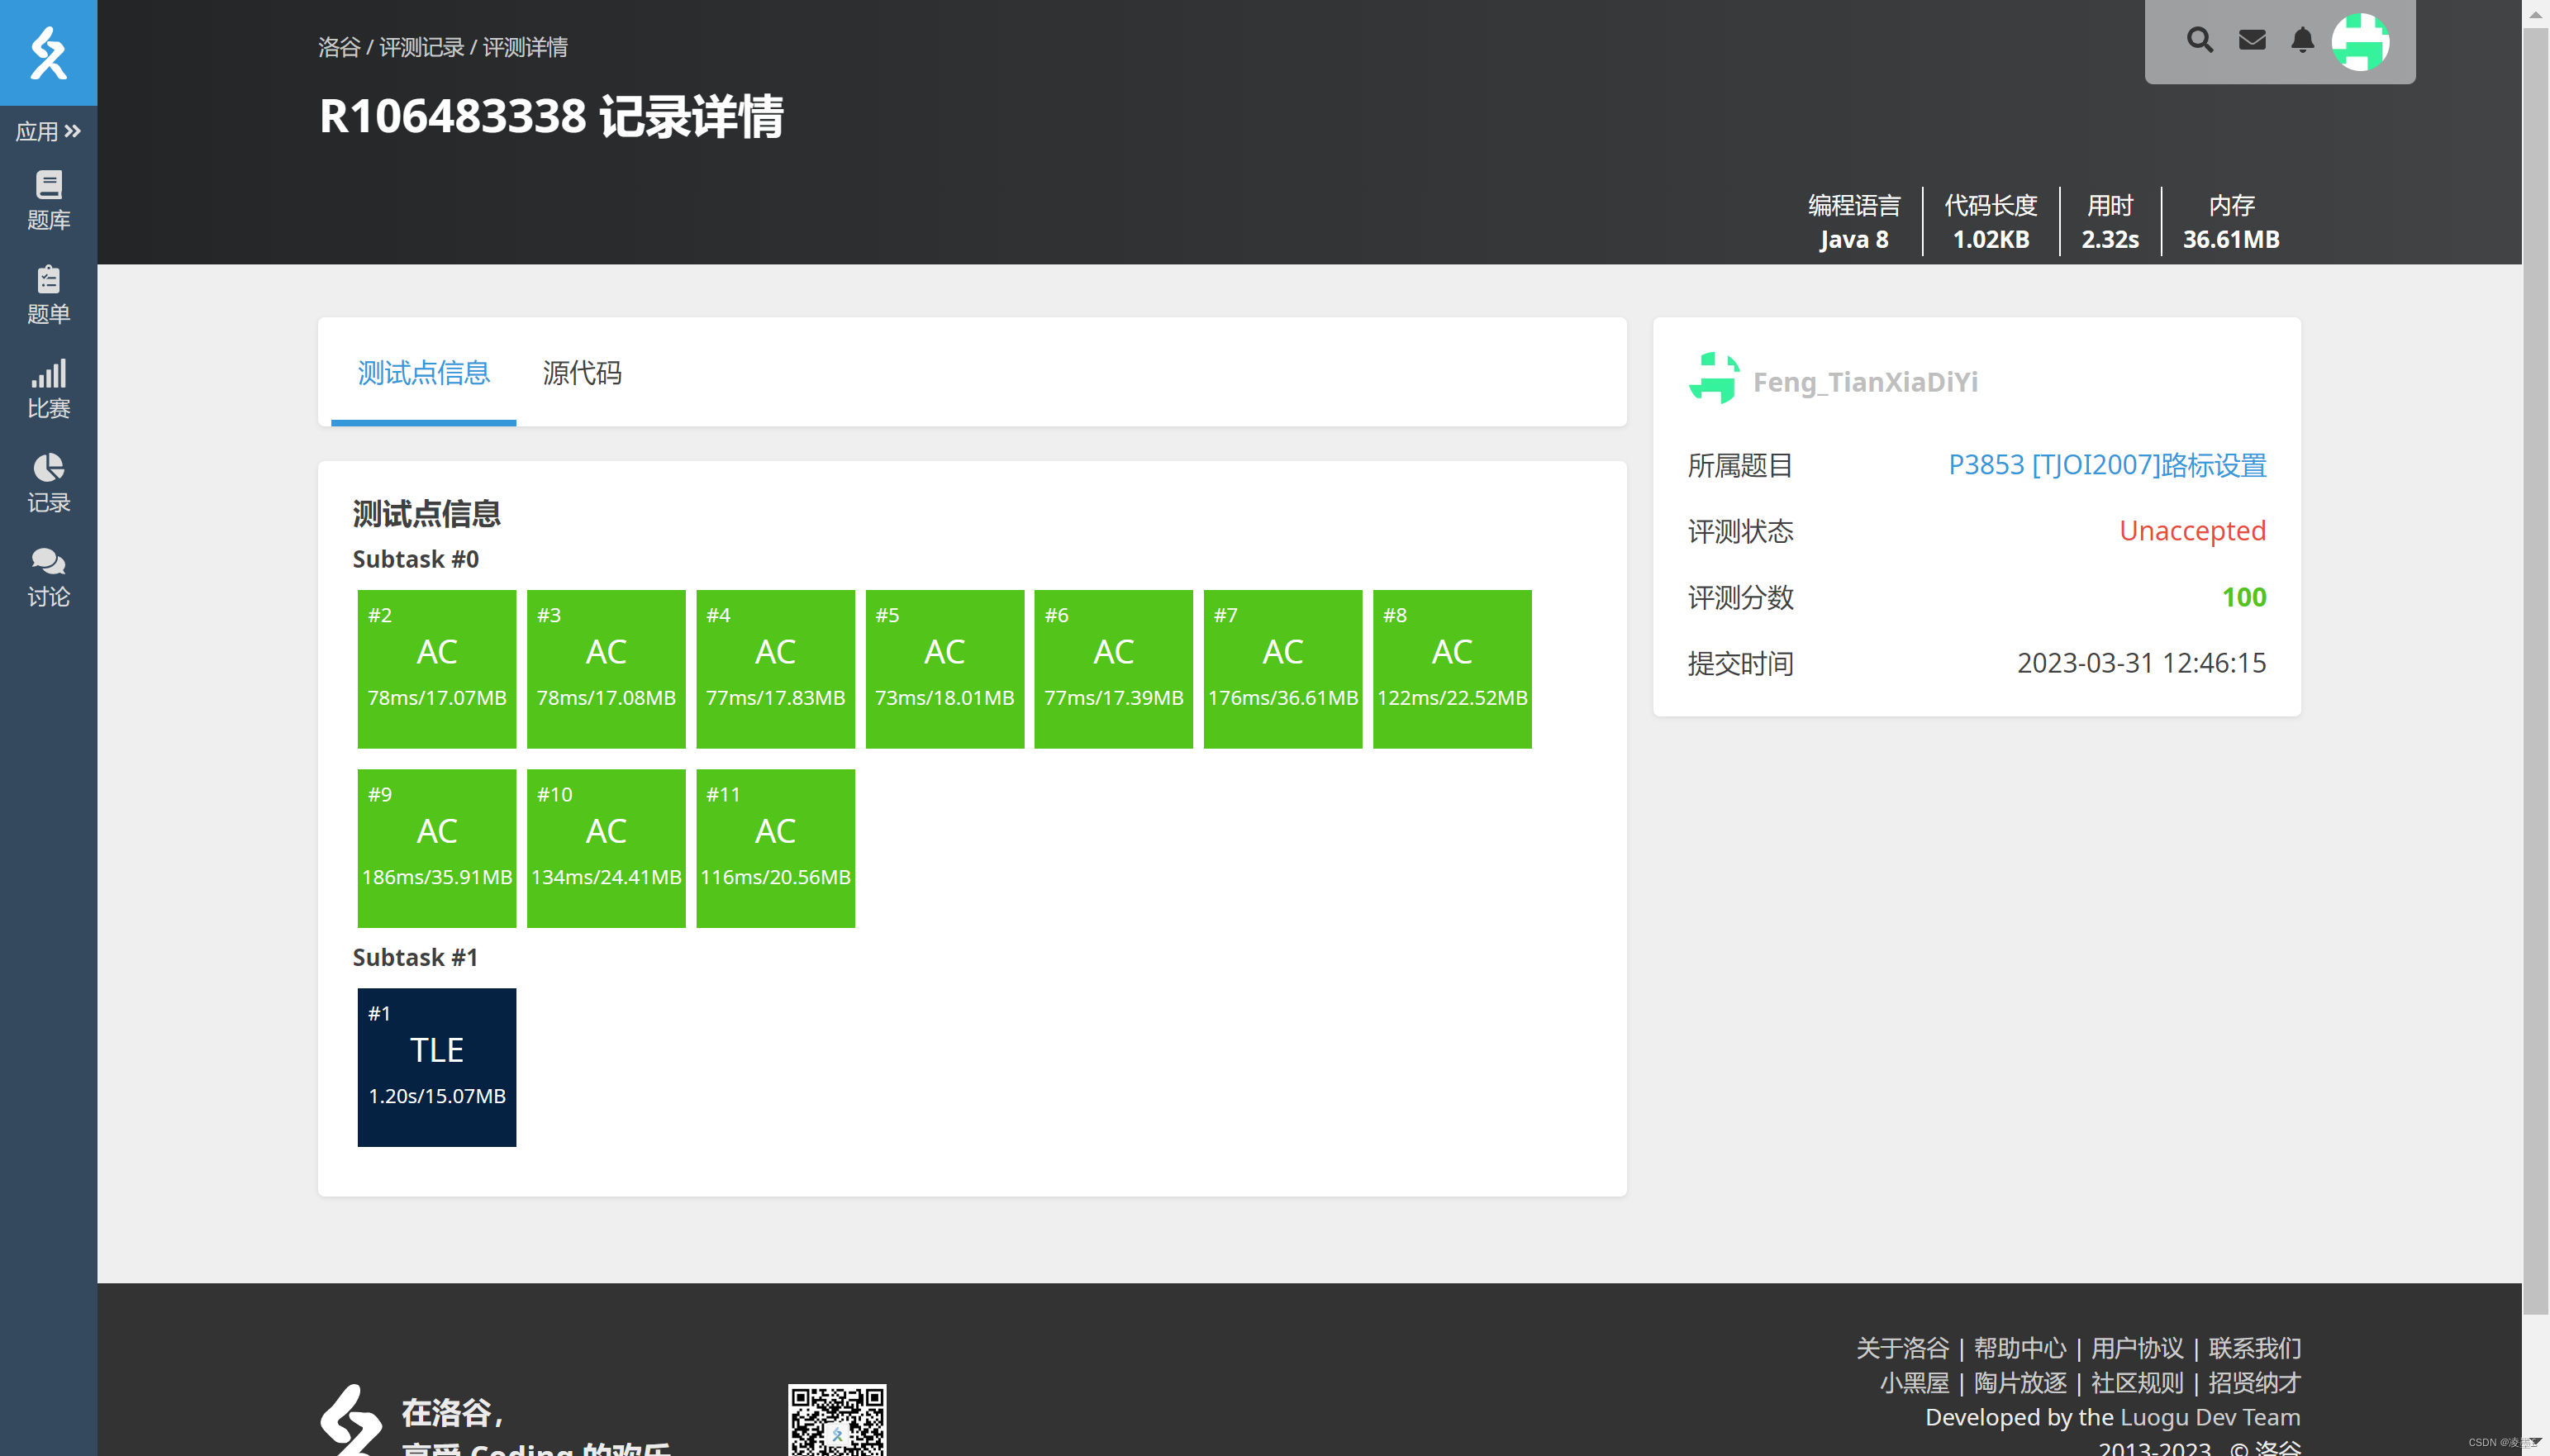The image size is (2550, 1456).
Task: Click the TLE test case #1 block
Action: coord(437,1067)
